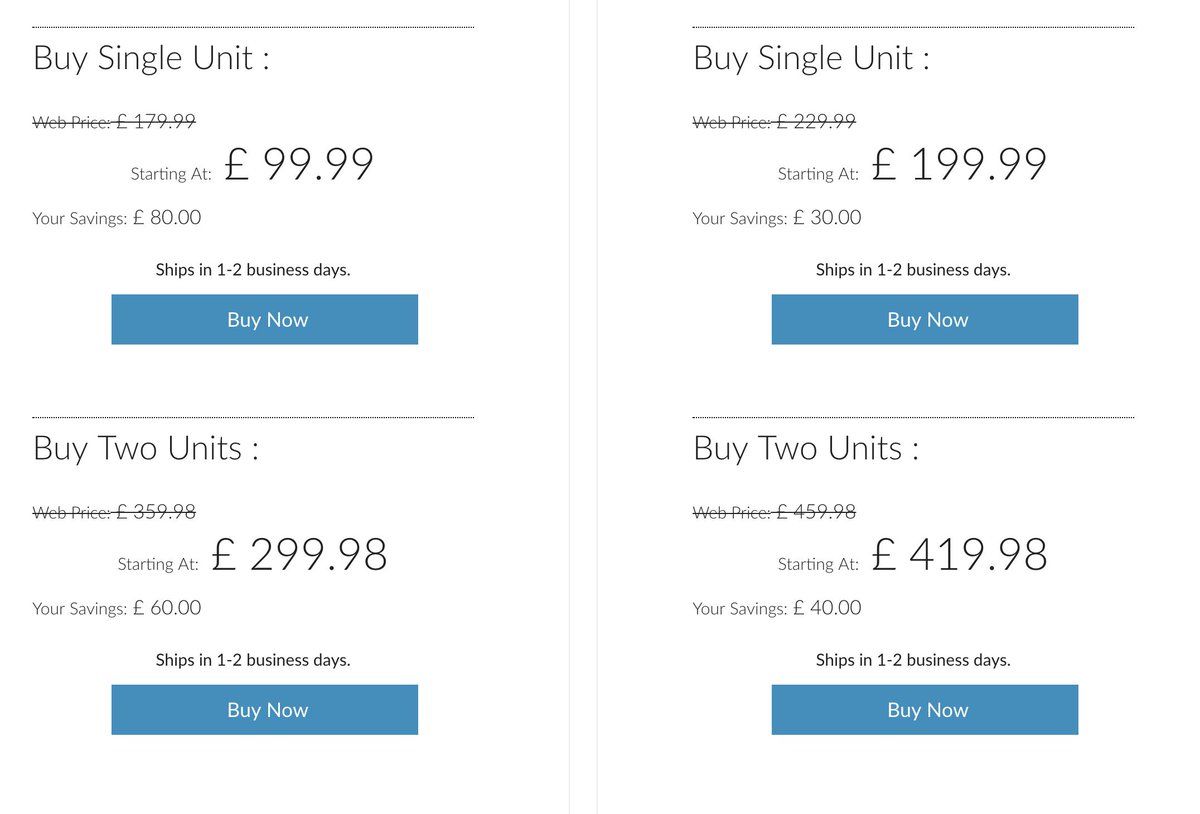The height and width of the screenshot is (814, 1200).
Task: Click the shipping note above the £199.99 Buy Now button
Action: coord(913,270)
